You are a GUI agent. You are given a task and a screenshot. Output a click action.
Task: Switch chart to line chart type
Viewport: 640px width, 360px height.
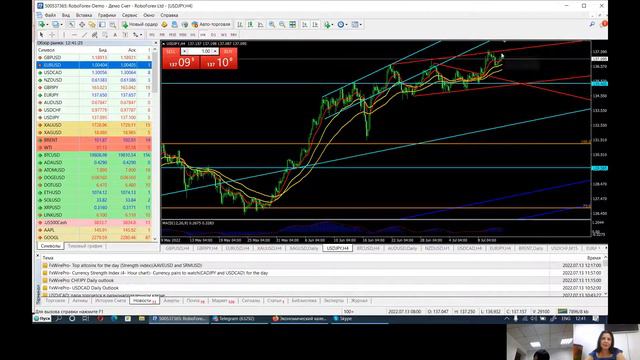(260, 24)
